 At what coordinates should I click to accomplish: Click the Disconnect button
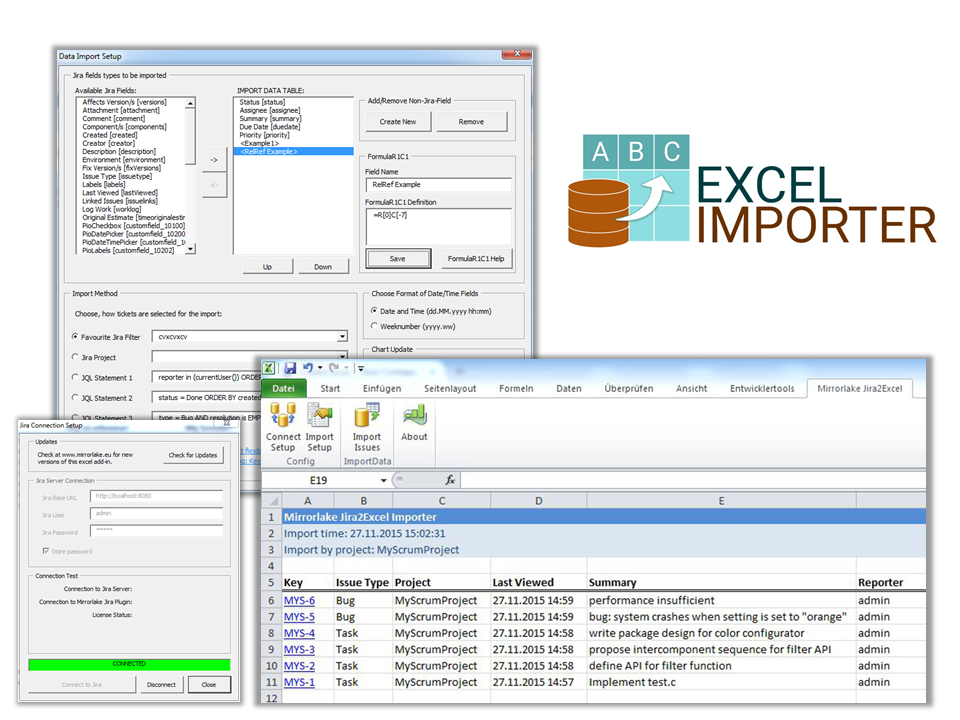coord(161,684)
